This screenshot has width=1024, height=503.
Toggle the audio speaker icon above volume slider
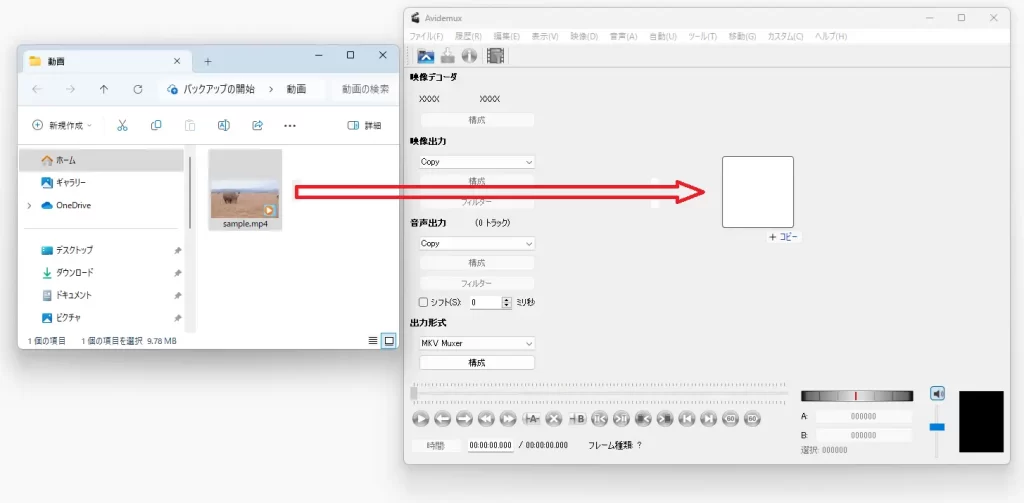[x=937, y=393]
